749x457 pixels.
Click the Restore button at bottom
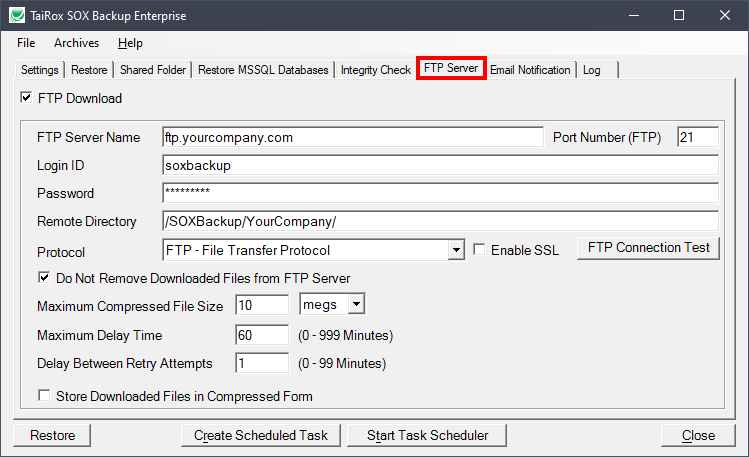pyautogui.click(x=52, y=436)
